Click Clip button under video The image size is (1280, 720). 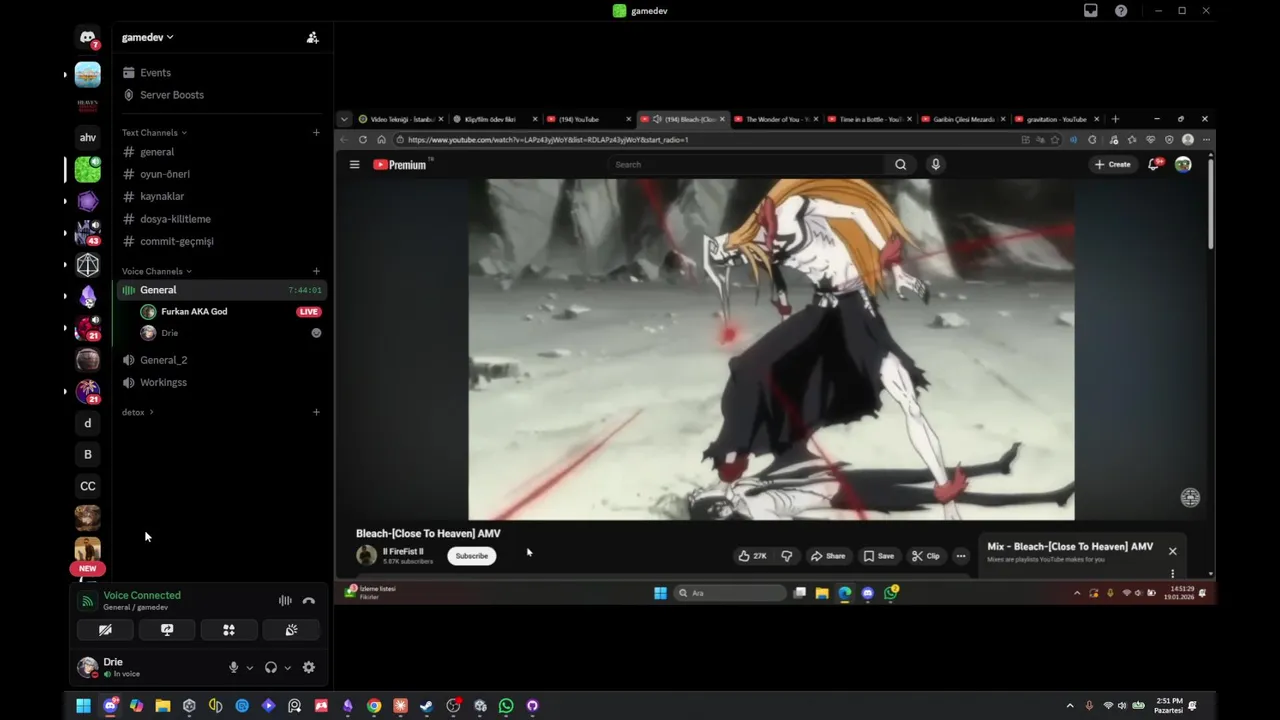(x=926, y=556)
